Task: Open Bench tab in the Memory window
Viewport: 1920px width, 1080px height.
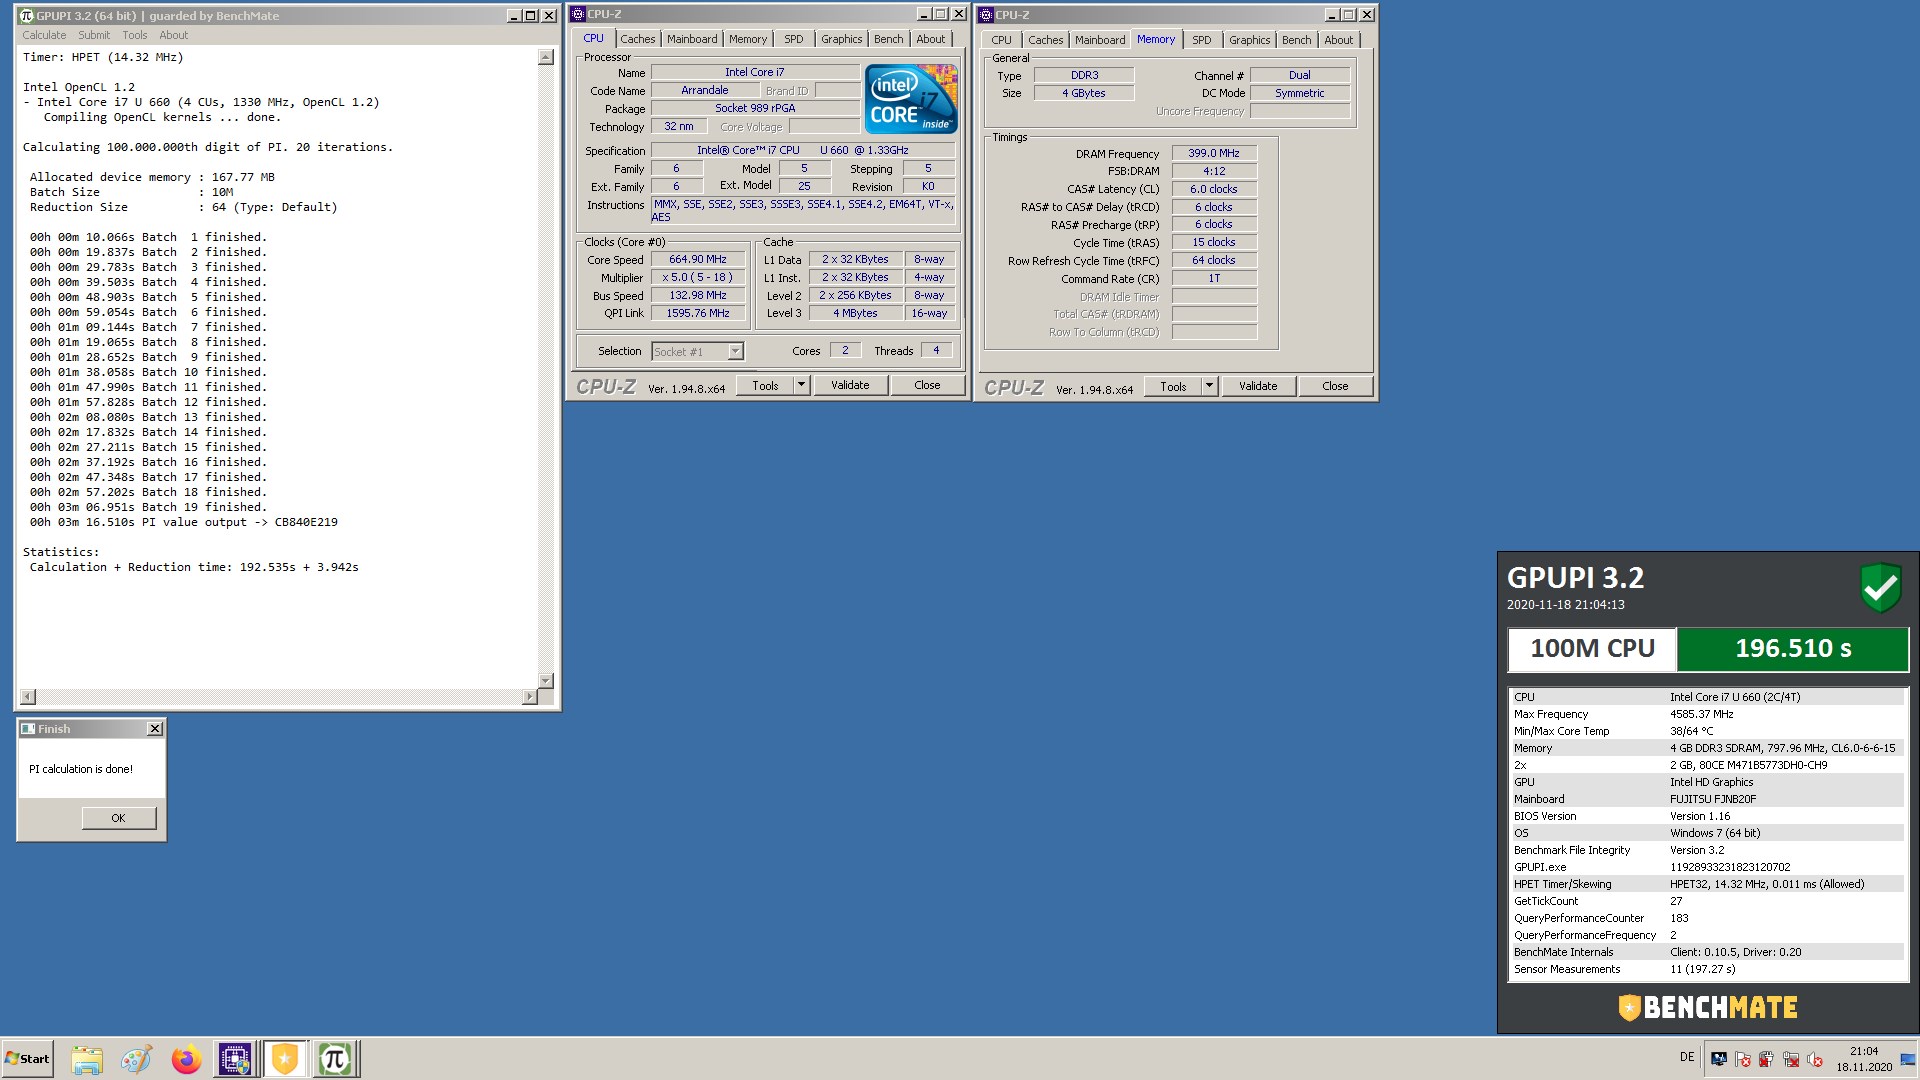Action: click(x=1296, y=40)
